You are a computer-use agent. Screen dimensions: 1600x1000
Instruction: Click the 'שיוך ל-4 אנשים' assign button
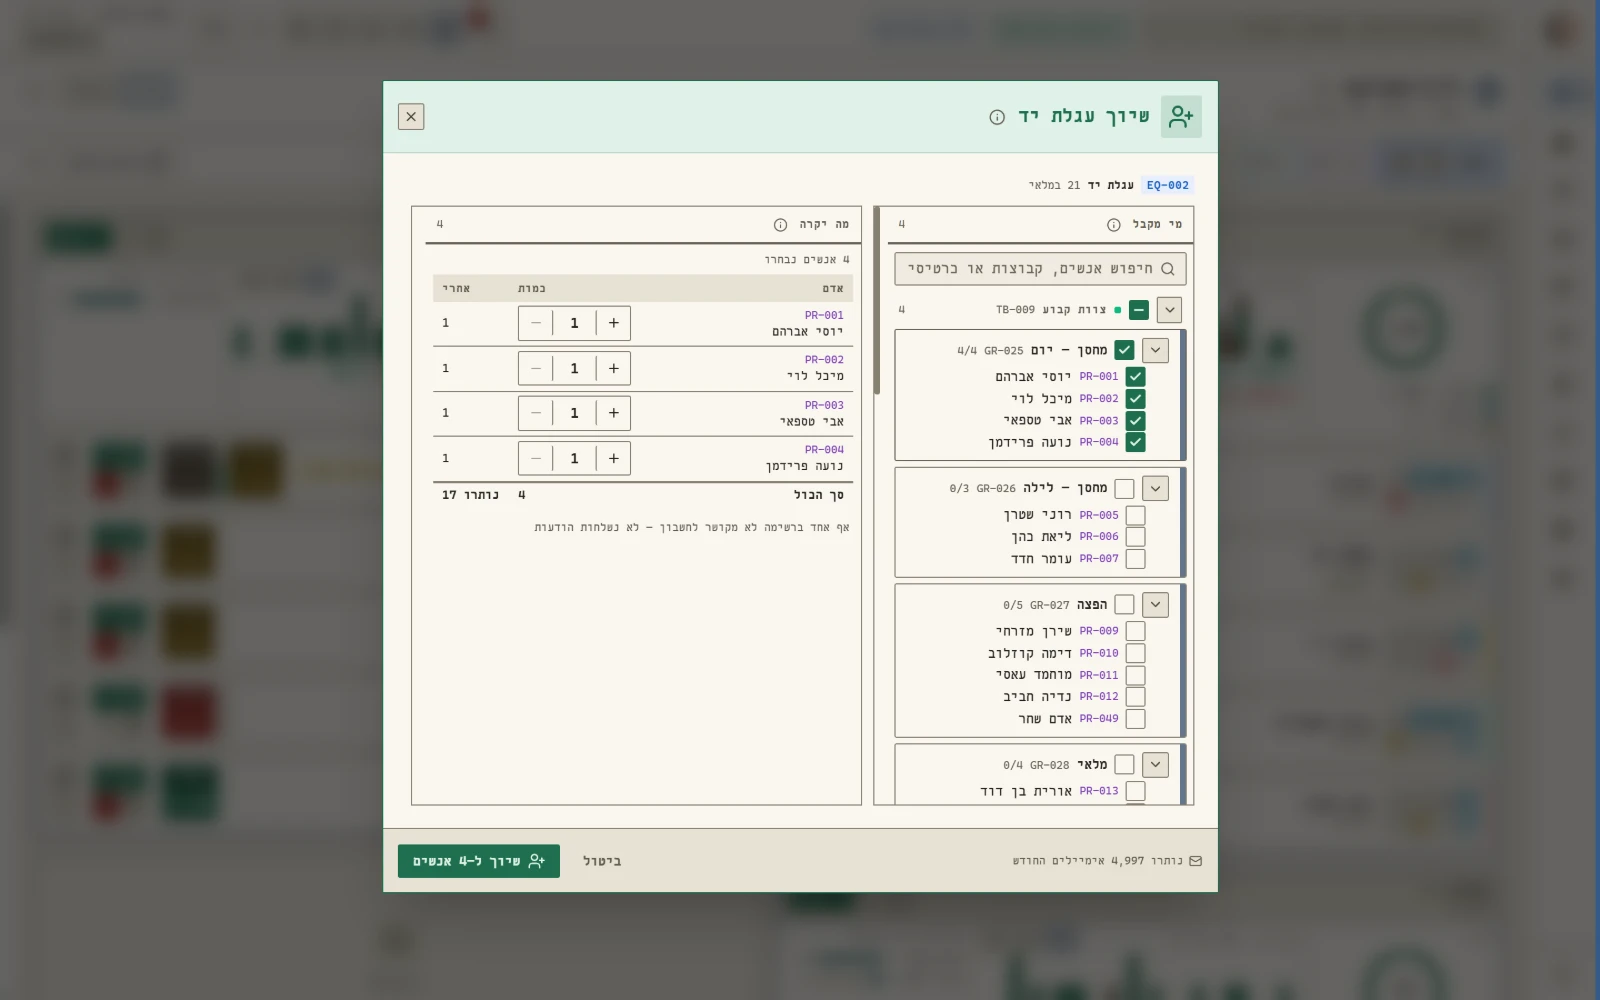click(479, 861)
